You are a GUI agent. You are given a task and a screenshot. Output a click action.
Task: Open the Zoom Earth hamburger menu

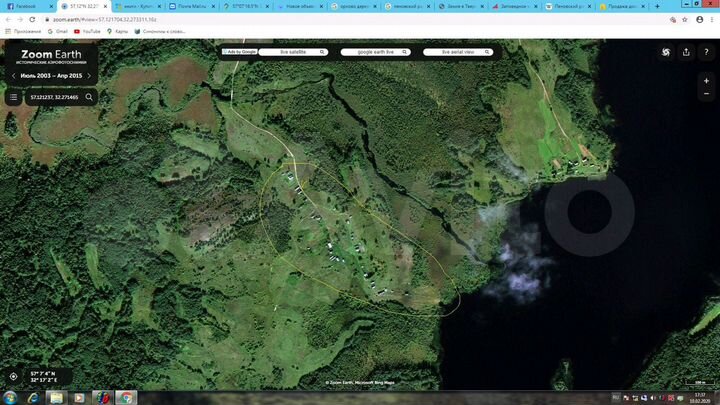coord(13,97)
